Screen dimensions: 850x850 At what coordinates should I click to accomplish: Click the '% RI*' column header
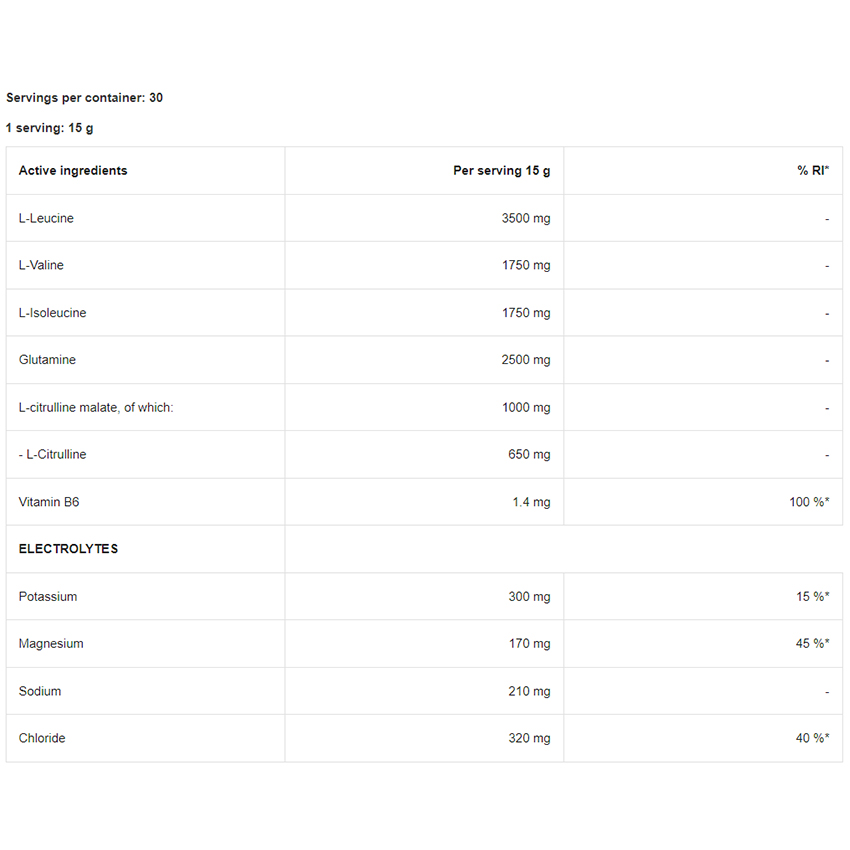[813, 171]
